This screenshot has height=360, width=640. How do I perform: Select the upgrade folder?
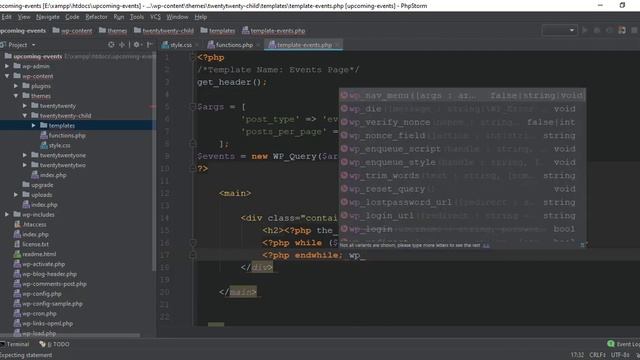[38, 185]
